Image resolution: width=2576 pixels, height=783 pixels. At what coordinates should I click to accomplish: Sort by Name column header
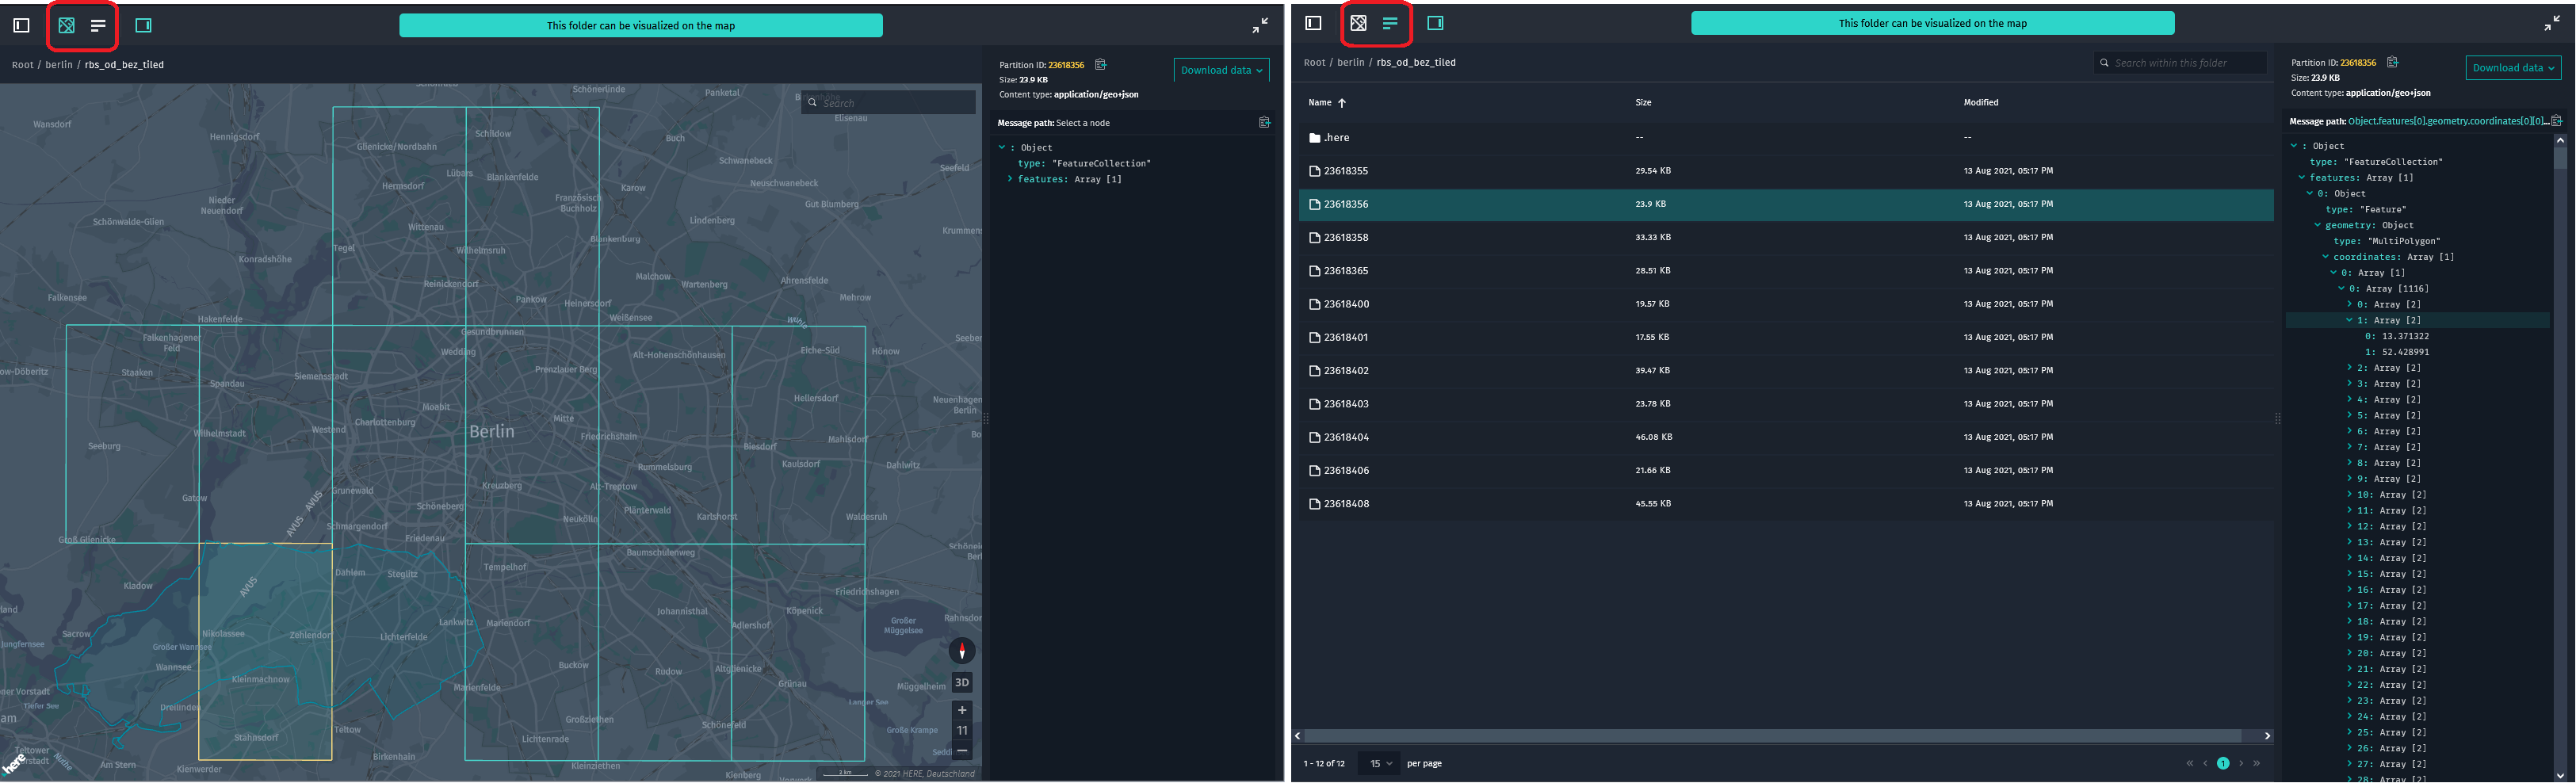point(1327,102)
